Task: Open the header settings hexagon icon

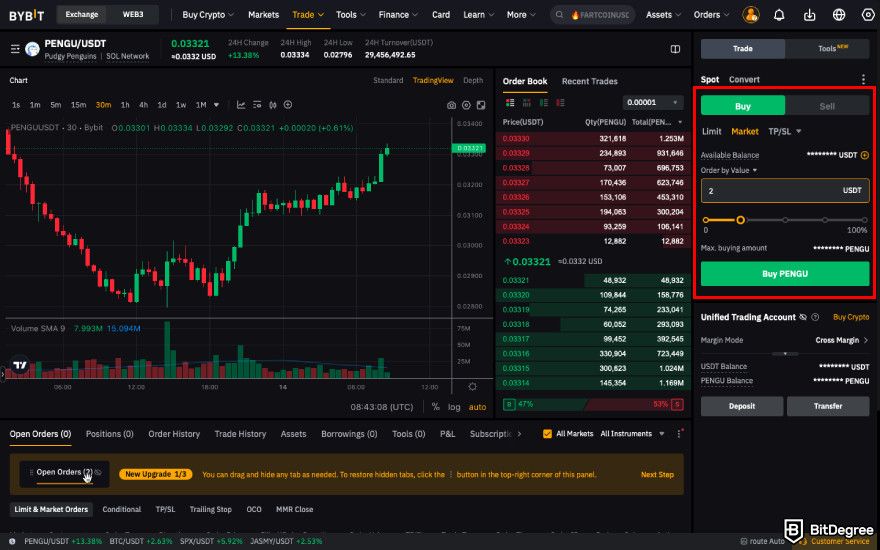Action: (x=868, y=15)
